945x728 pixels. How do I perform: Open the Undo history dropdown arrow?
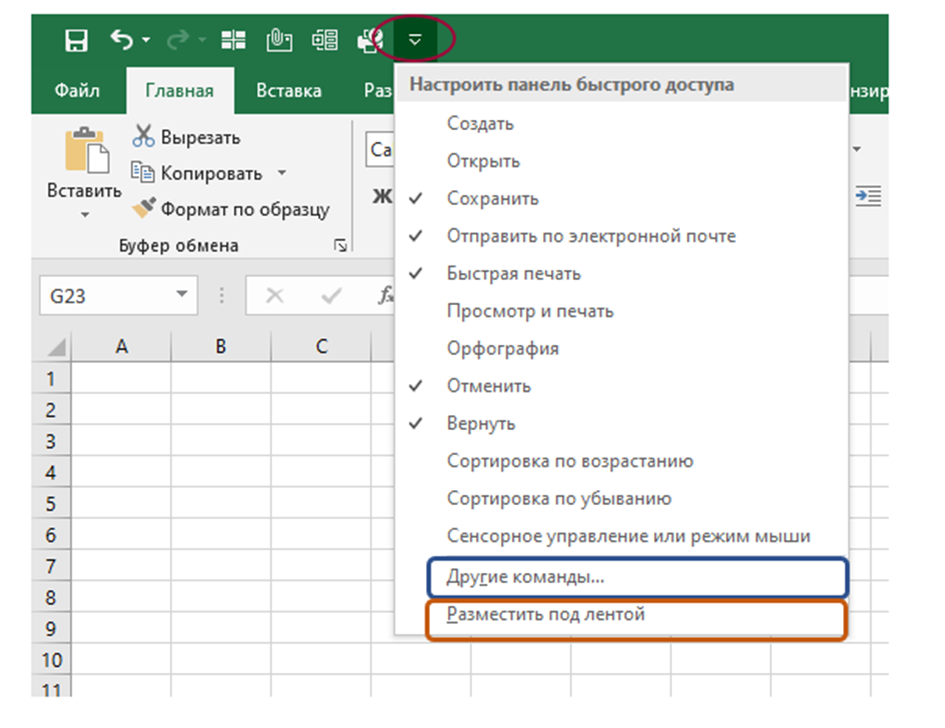coord(146,40)
